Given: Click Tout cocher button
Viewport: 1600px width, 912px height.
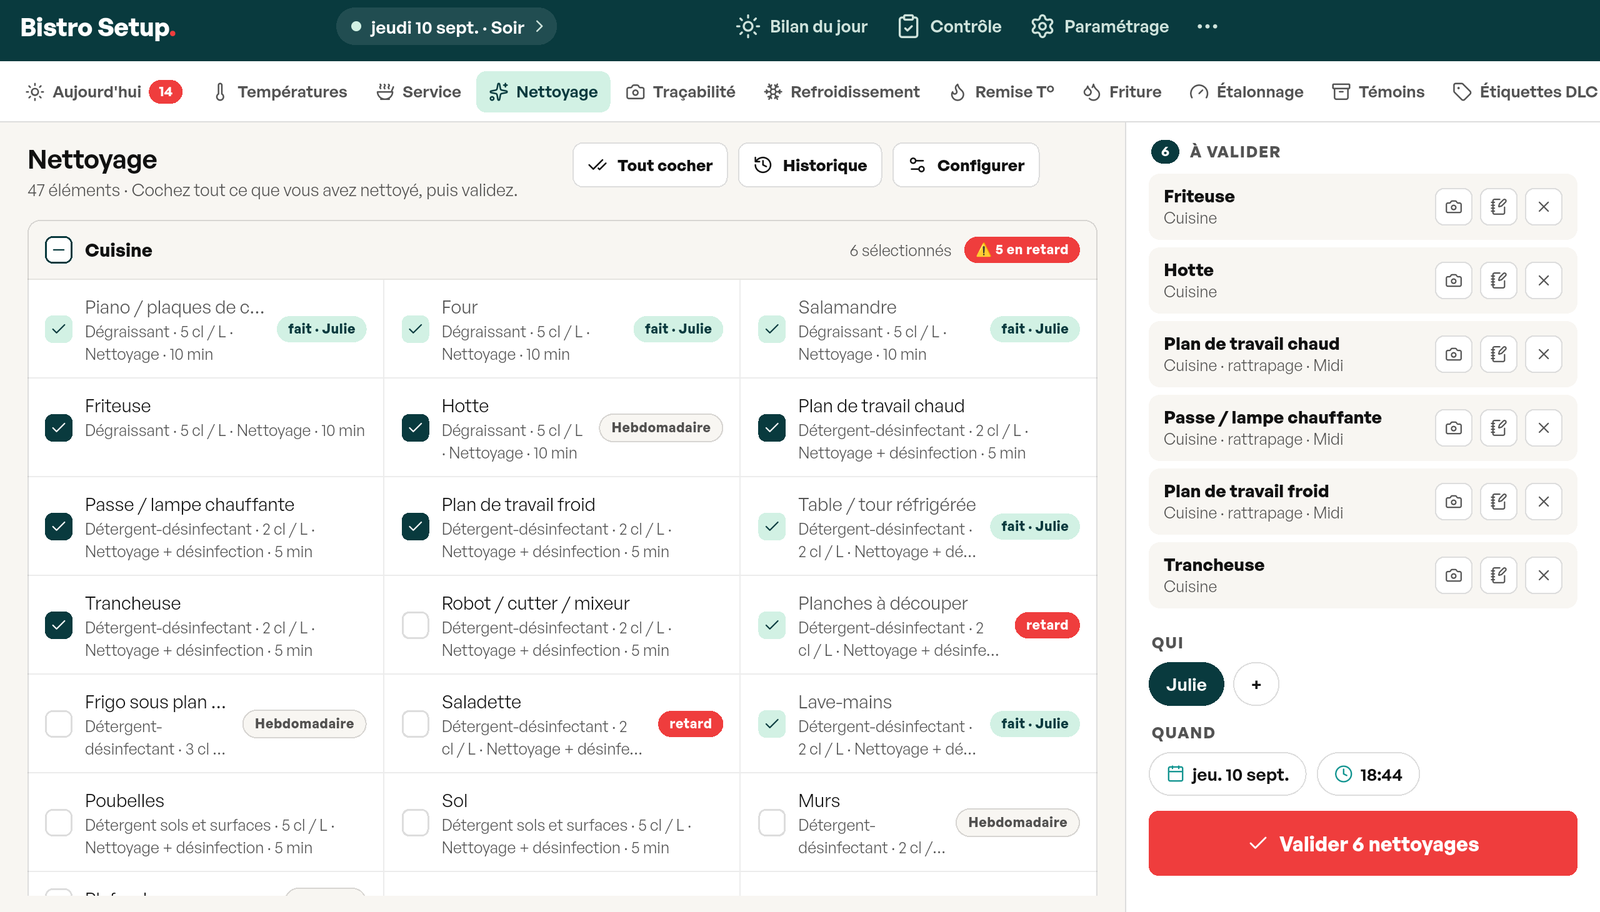Looking at the screenshot, I should 650,165.
